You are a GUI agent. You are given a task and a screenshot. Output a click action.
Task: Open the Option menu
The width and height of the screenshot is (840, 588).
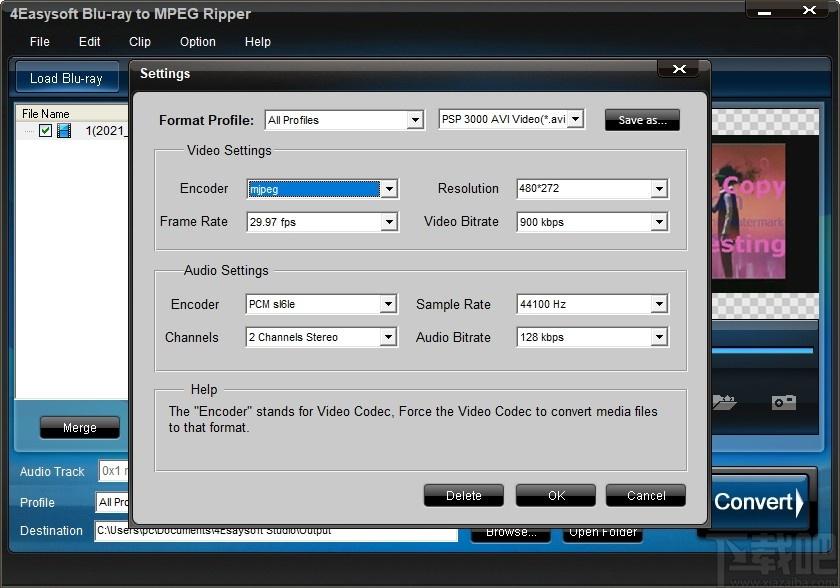tap(198, 42)
